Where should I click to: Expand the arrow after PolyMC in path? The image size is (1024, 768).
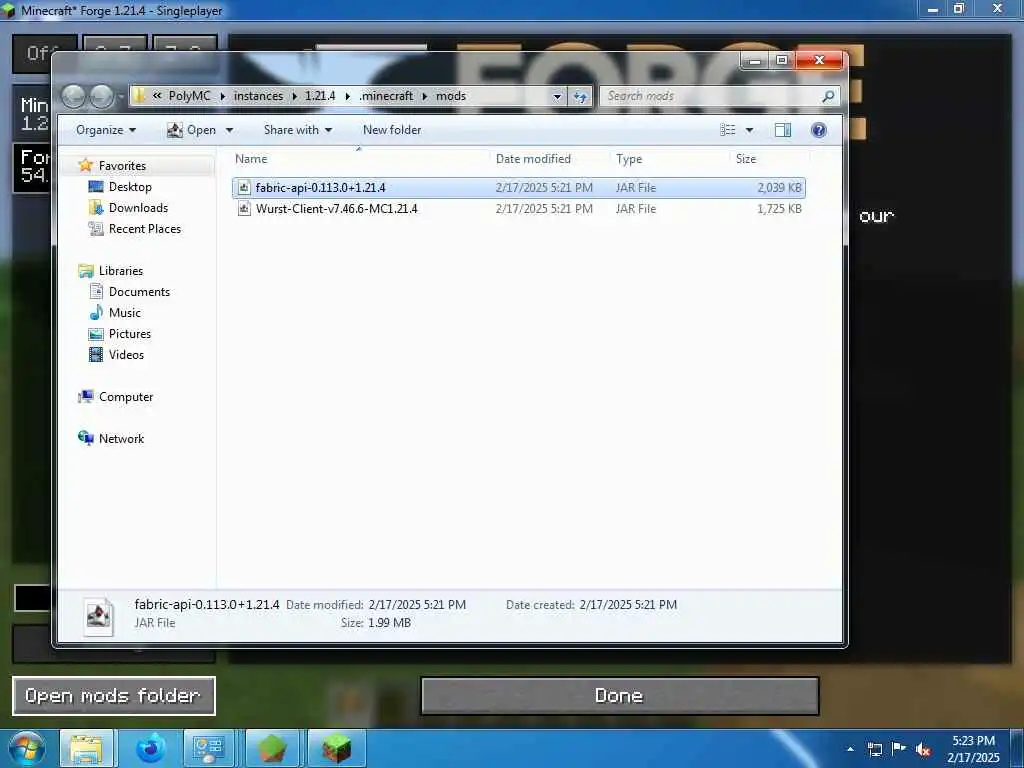click(222, 96)
